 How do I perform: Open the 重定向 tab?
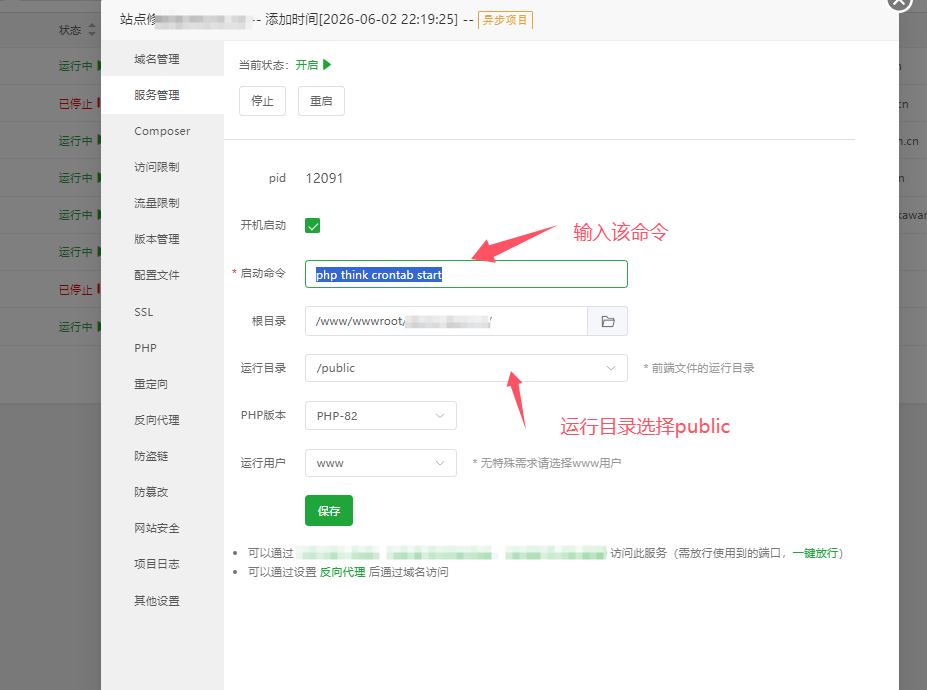click(151, 384)
